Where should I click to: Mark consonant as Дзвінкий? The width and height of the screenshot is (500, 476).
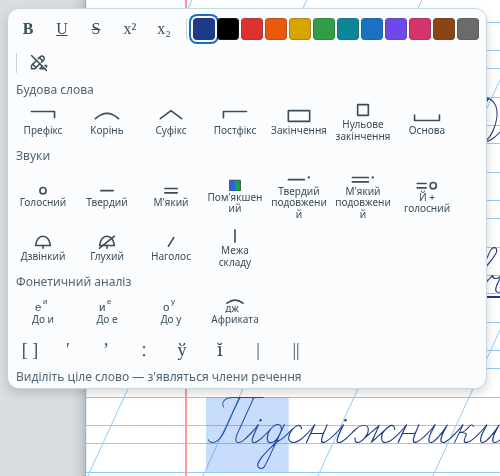(43, 248)
